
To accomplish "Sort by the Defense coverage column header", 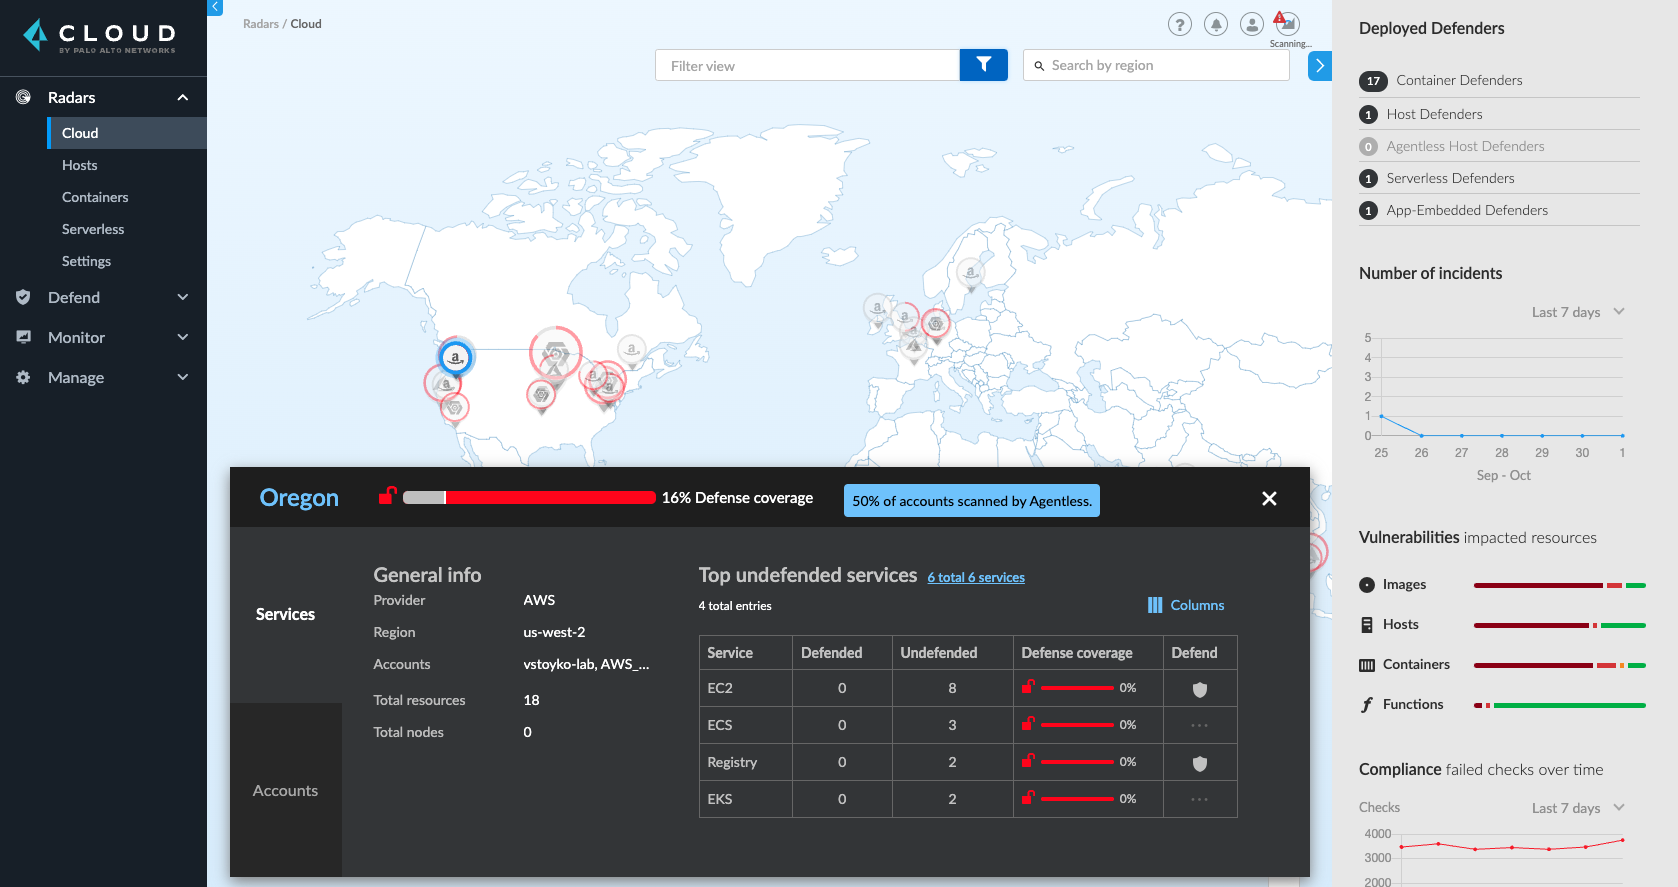I will (x=1088, y=653).
